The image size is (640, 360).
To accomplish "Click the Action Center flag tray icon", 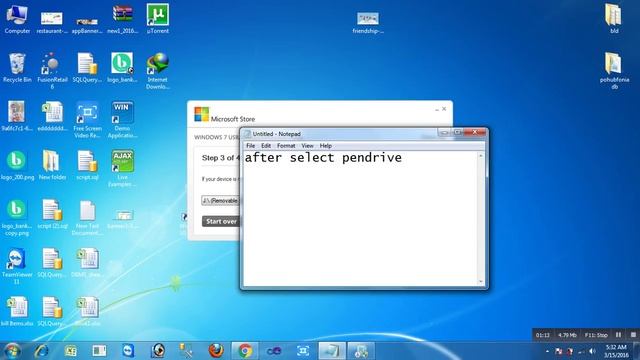I will pos(558,351).
